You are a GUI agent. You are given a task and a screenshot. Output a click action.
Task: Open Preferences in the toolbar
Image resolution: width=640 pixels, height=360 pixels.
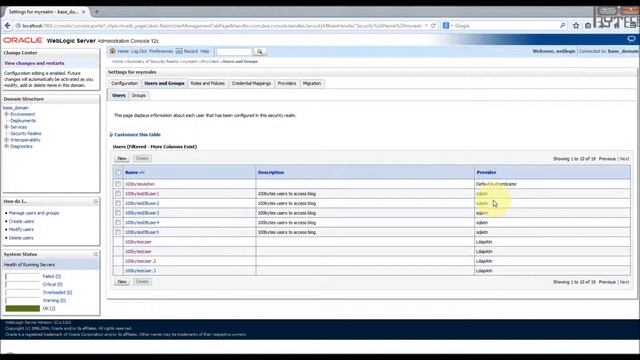click(161, 51)
